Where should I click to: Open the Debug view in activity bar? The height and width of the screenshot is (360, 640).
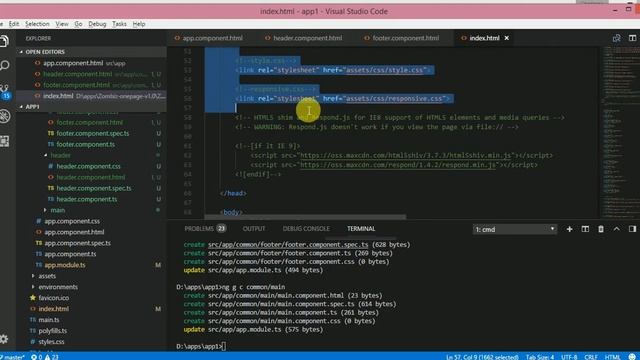[x=4, y=116]
